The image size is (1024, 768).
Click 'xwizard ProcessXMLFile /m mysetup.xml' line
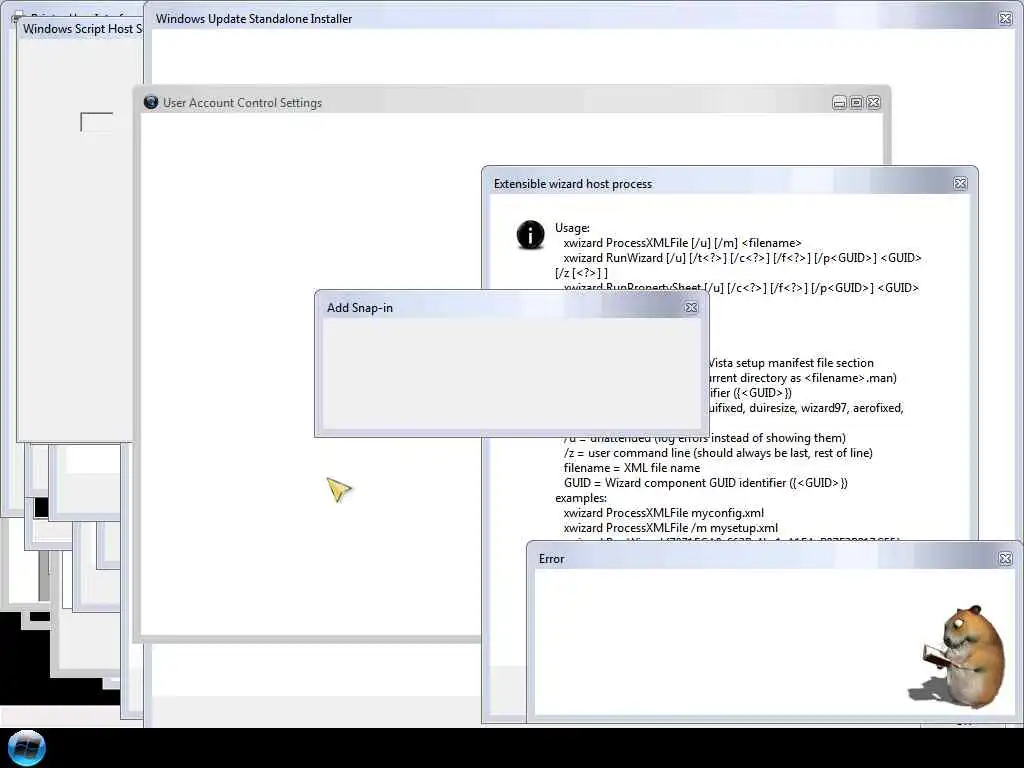671,528
